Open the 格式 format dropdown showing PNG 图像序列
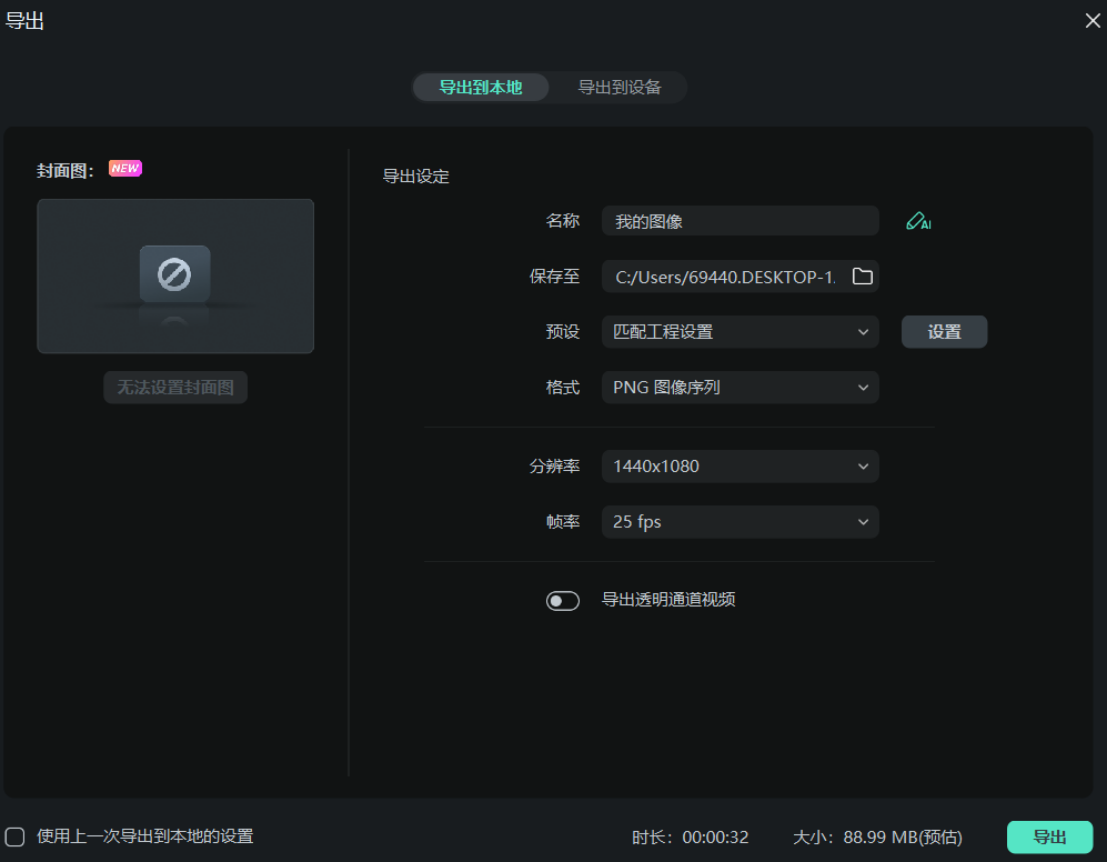The height and width of the screenshot is (862, 1108). 740,387
